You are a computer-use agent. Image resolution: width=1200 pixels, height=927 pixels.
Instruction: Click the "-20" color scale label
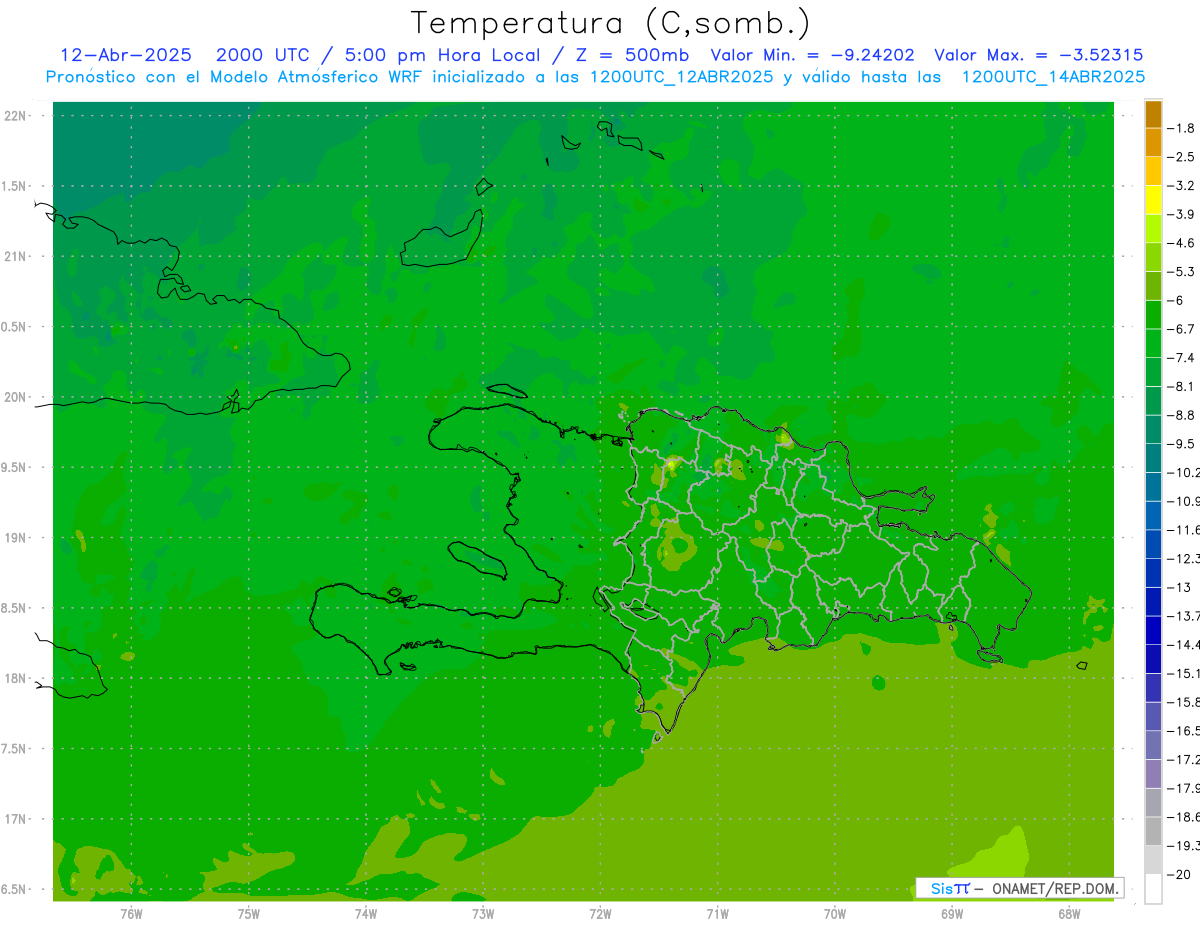(1178, 874)
